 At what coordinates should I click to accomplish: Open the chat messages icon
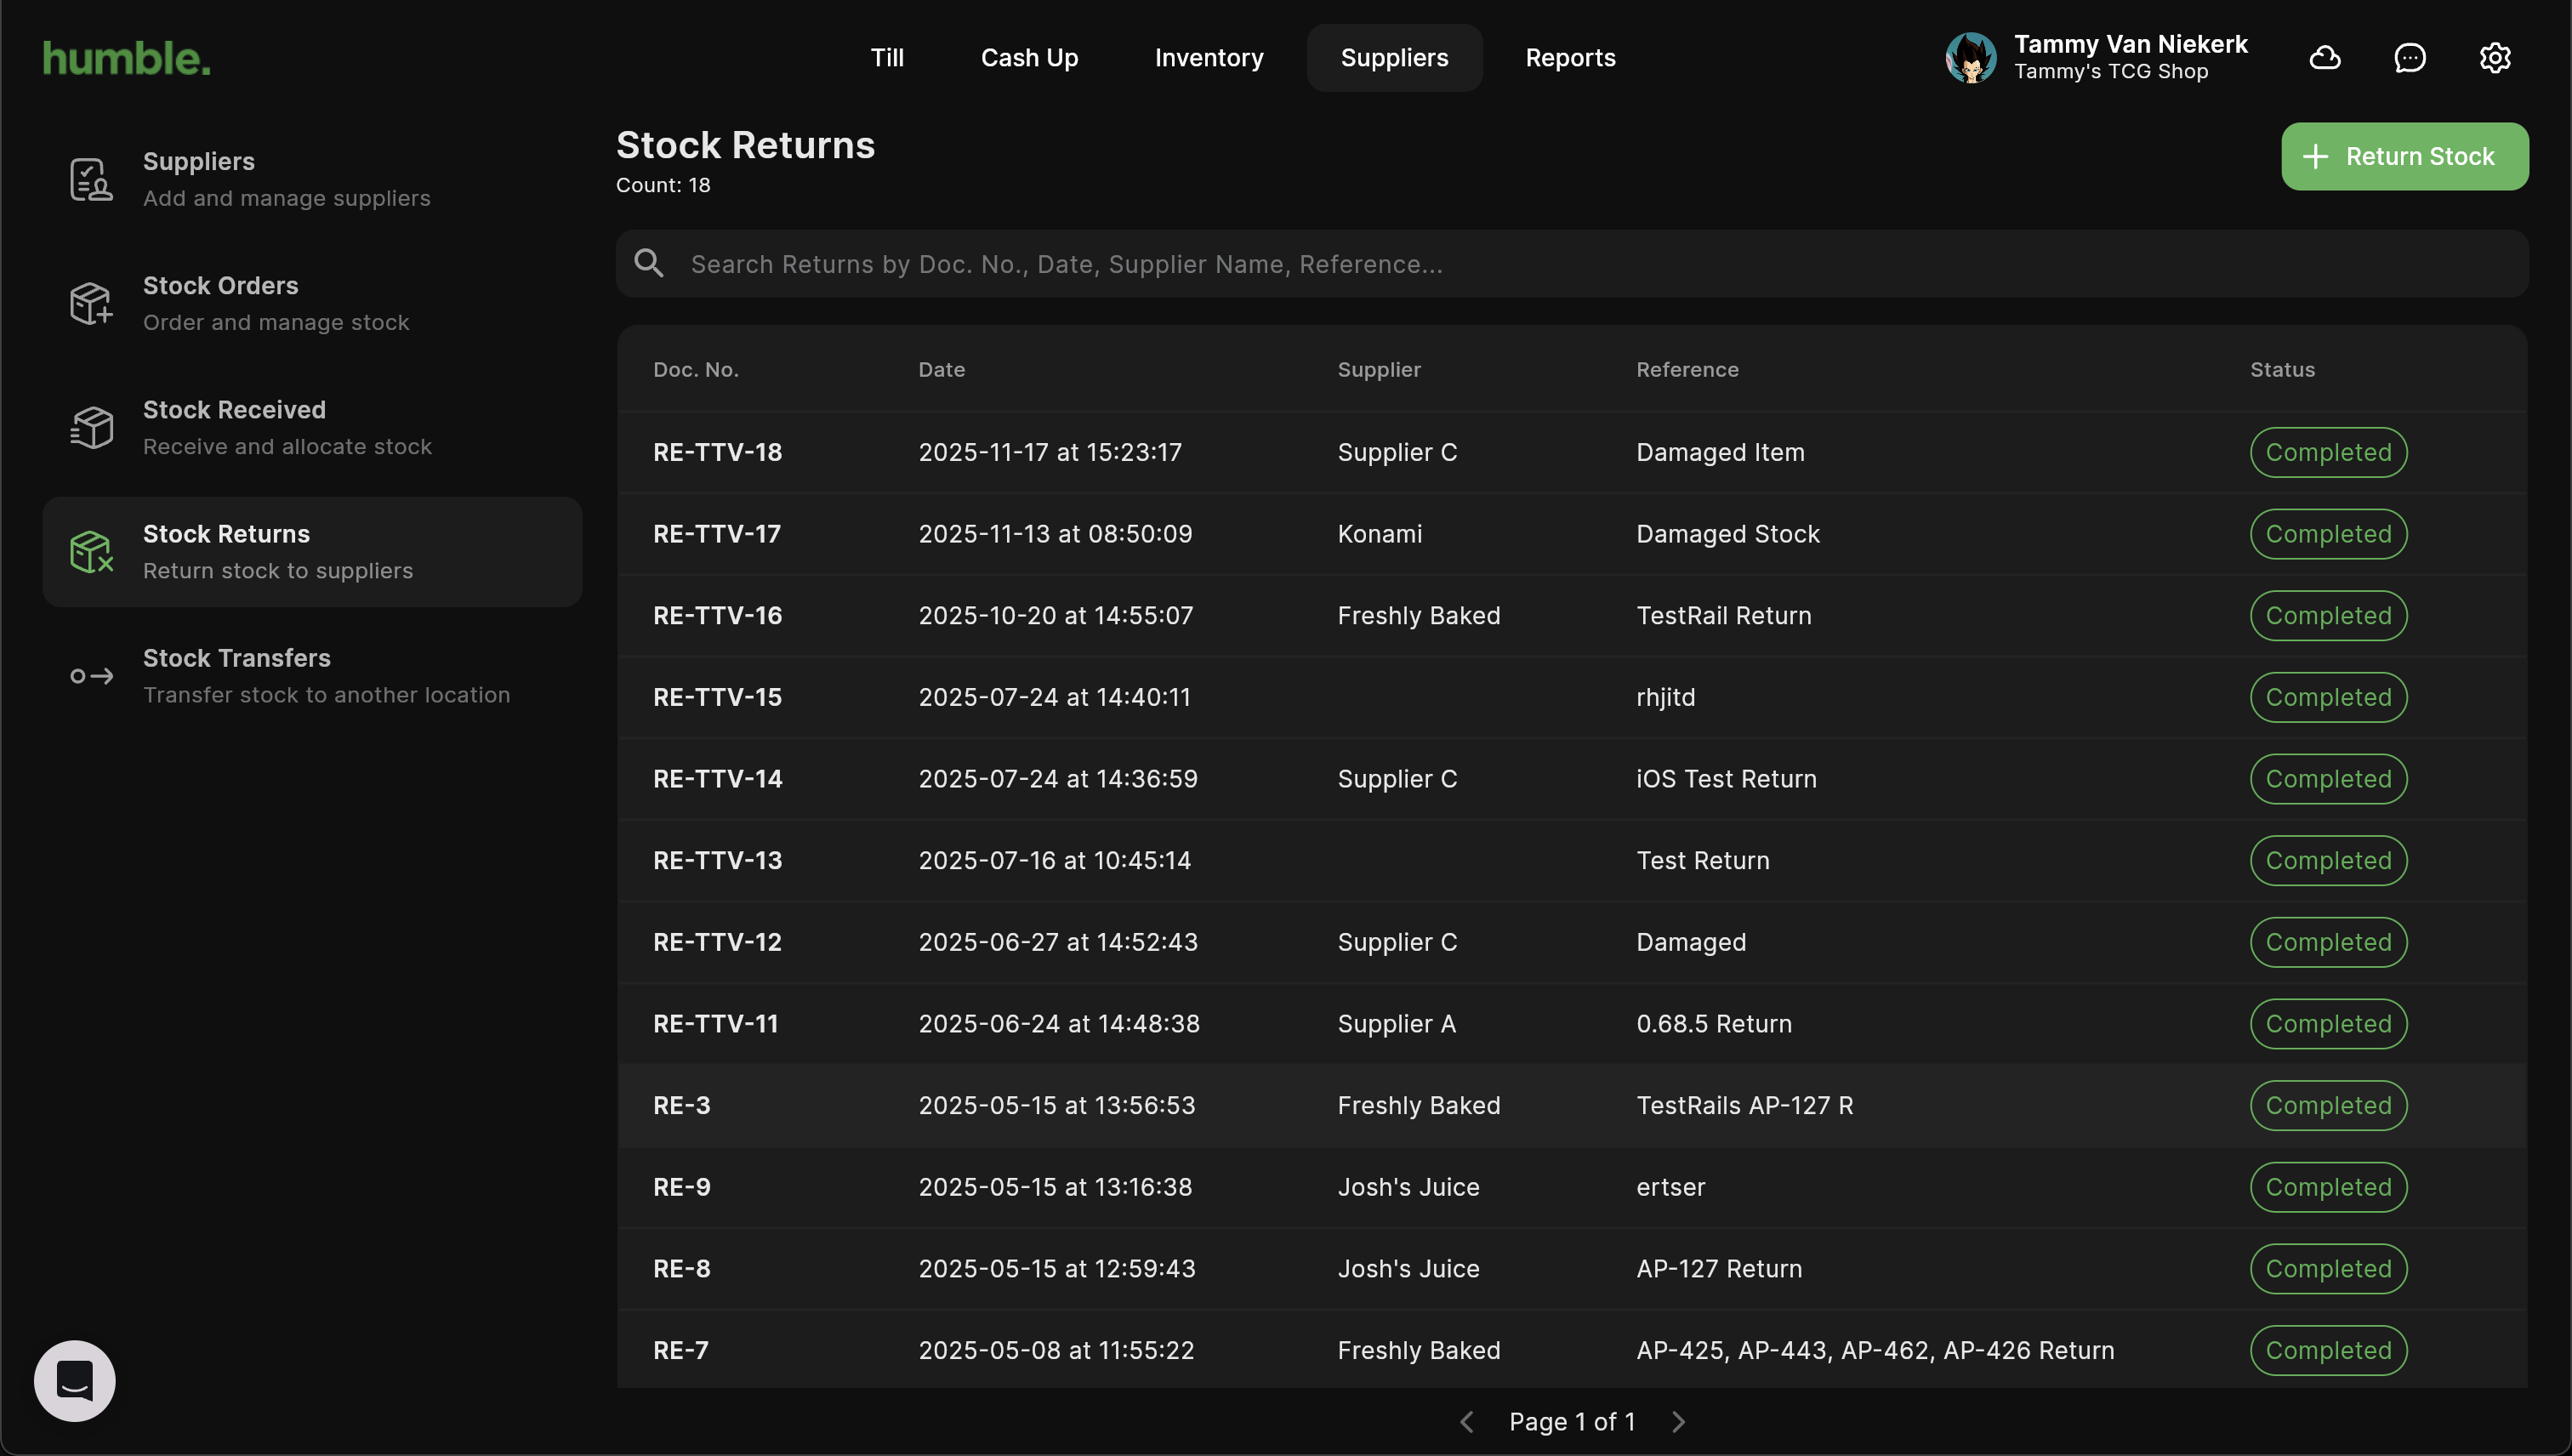(x=2409, y=58)
